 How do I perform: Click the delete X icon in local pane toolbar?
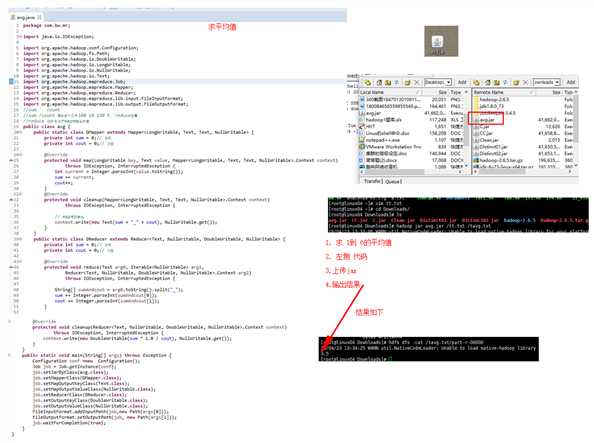point(417,83)
